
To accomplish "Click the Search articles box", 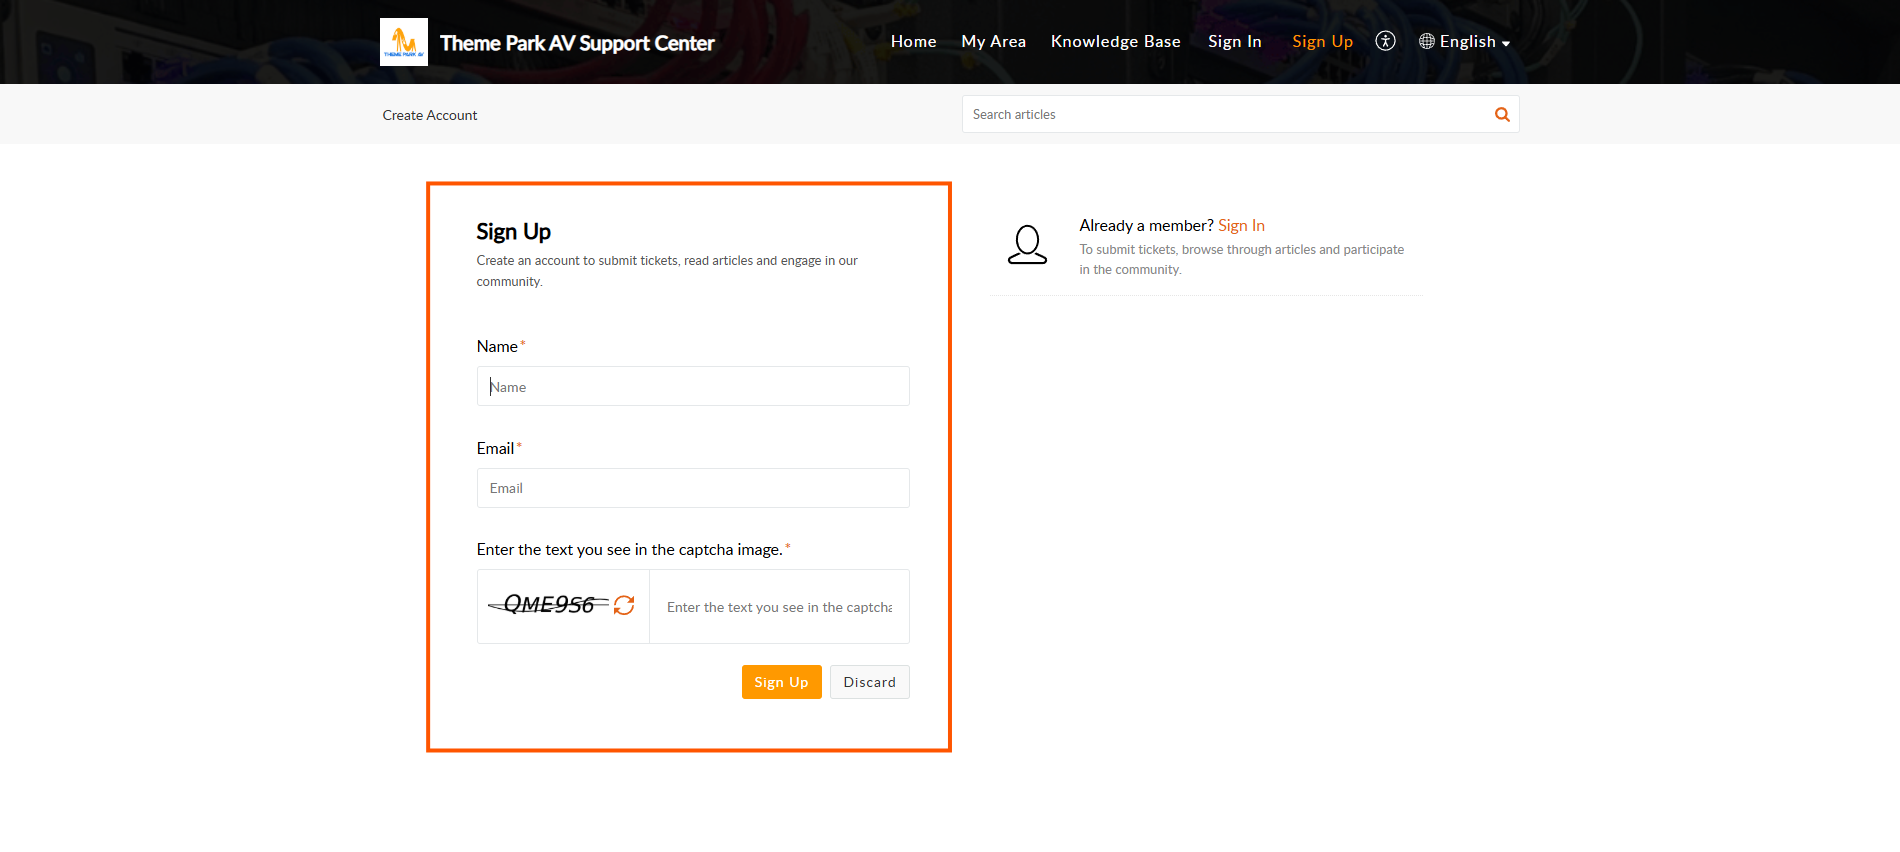I will tap(1224, 114).
